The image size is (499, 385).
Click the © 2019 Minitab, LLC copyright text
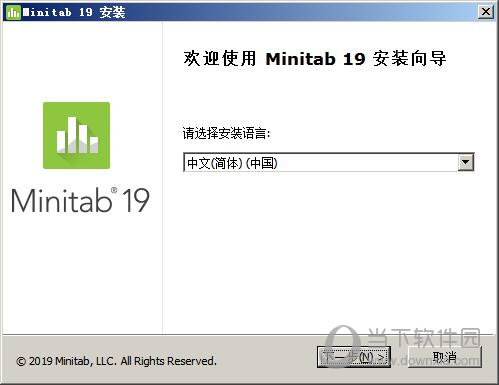coord(116,361)
